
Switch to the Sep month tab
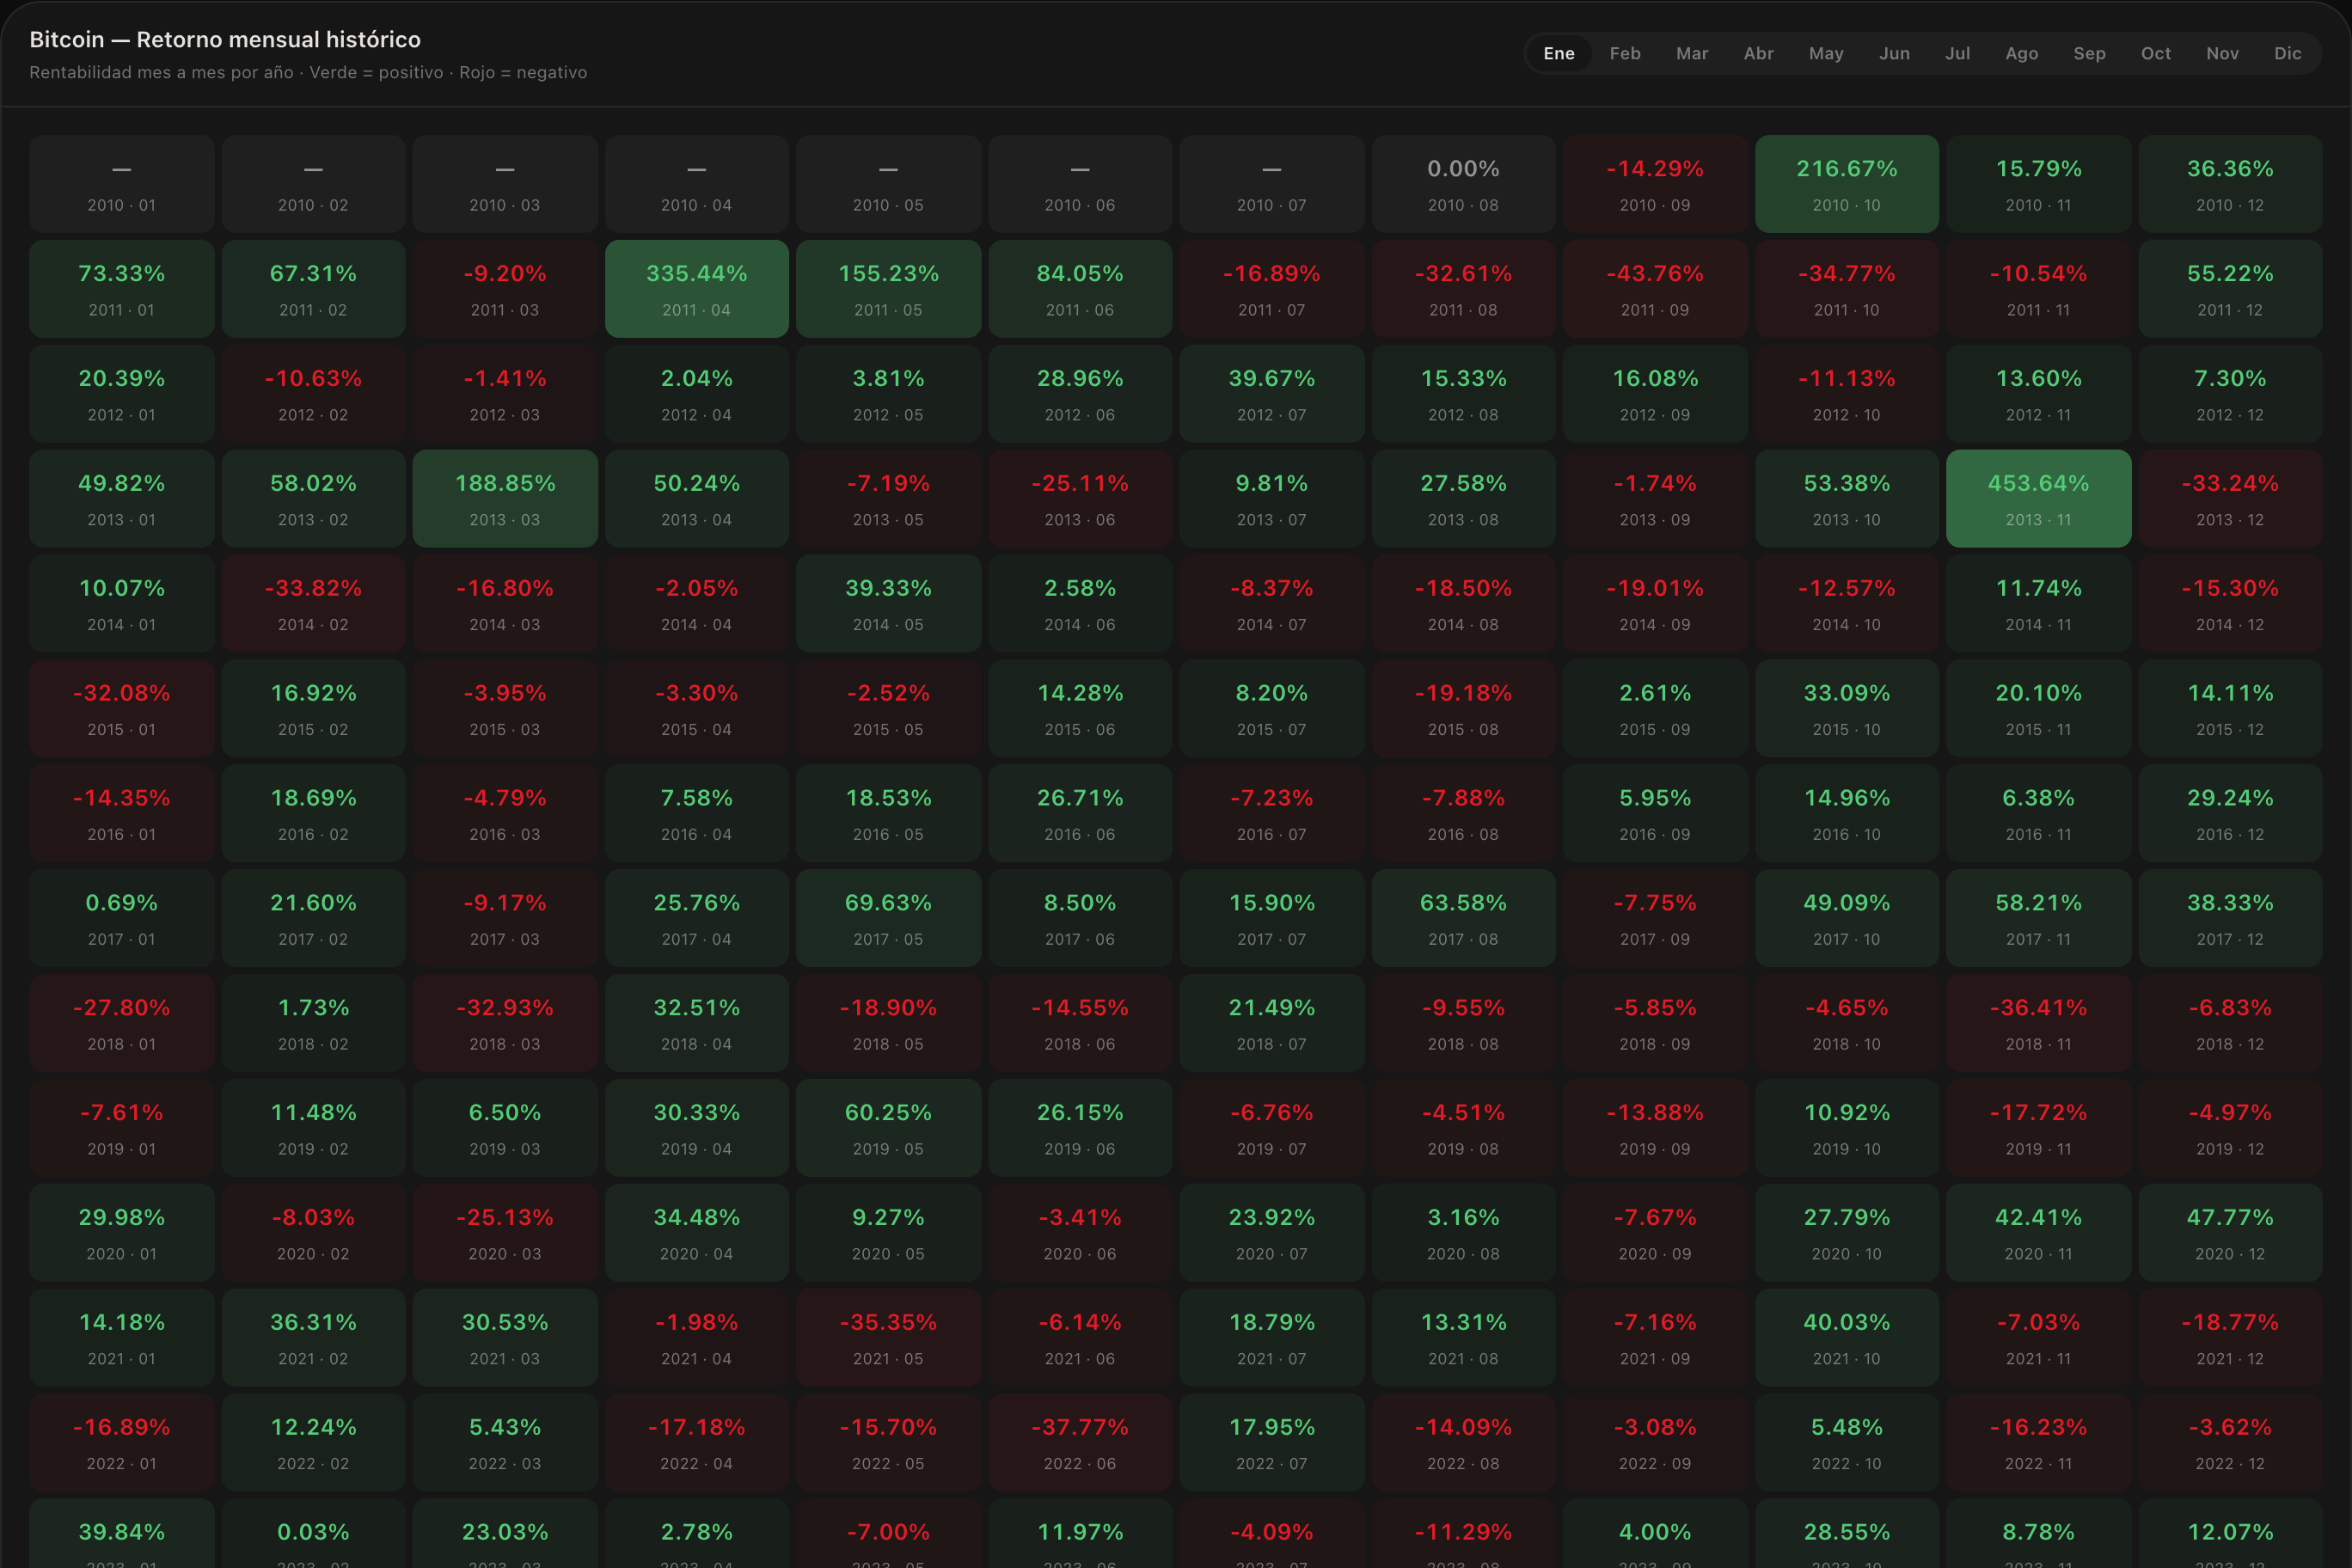tap(2089, 54)
